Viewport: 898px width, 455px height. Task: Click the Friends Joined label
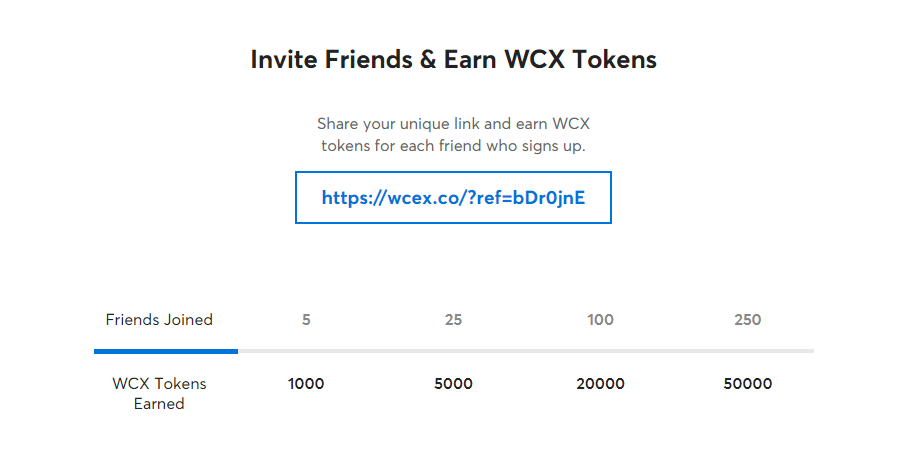pyautogui.click(x=159, y=320)
